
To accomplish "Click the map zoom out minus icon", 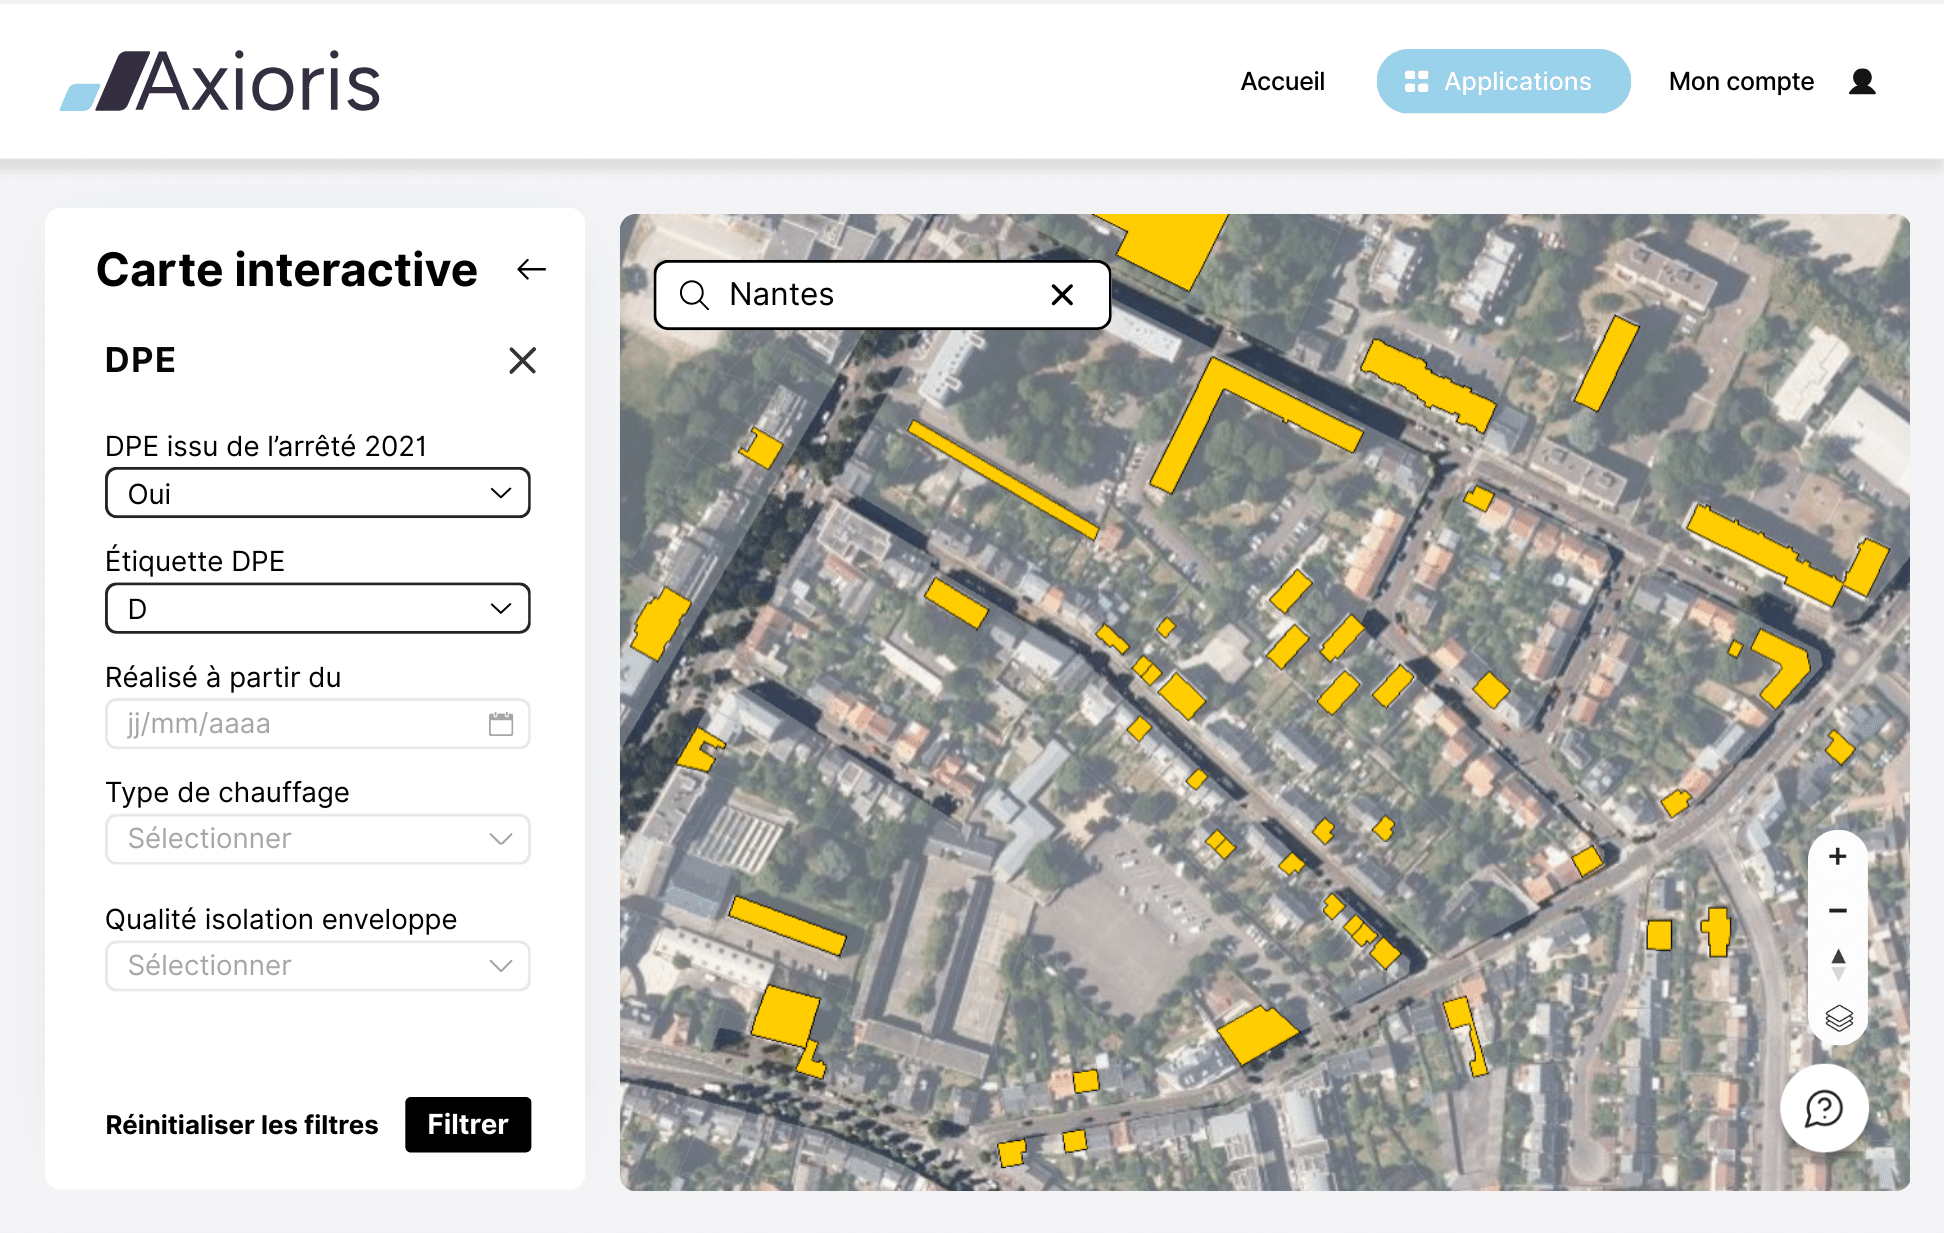I will coord(1837,911).
